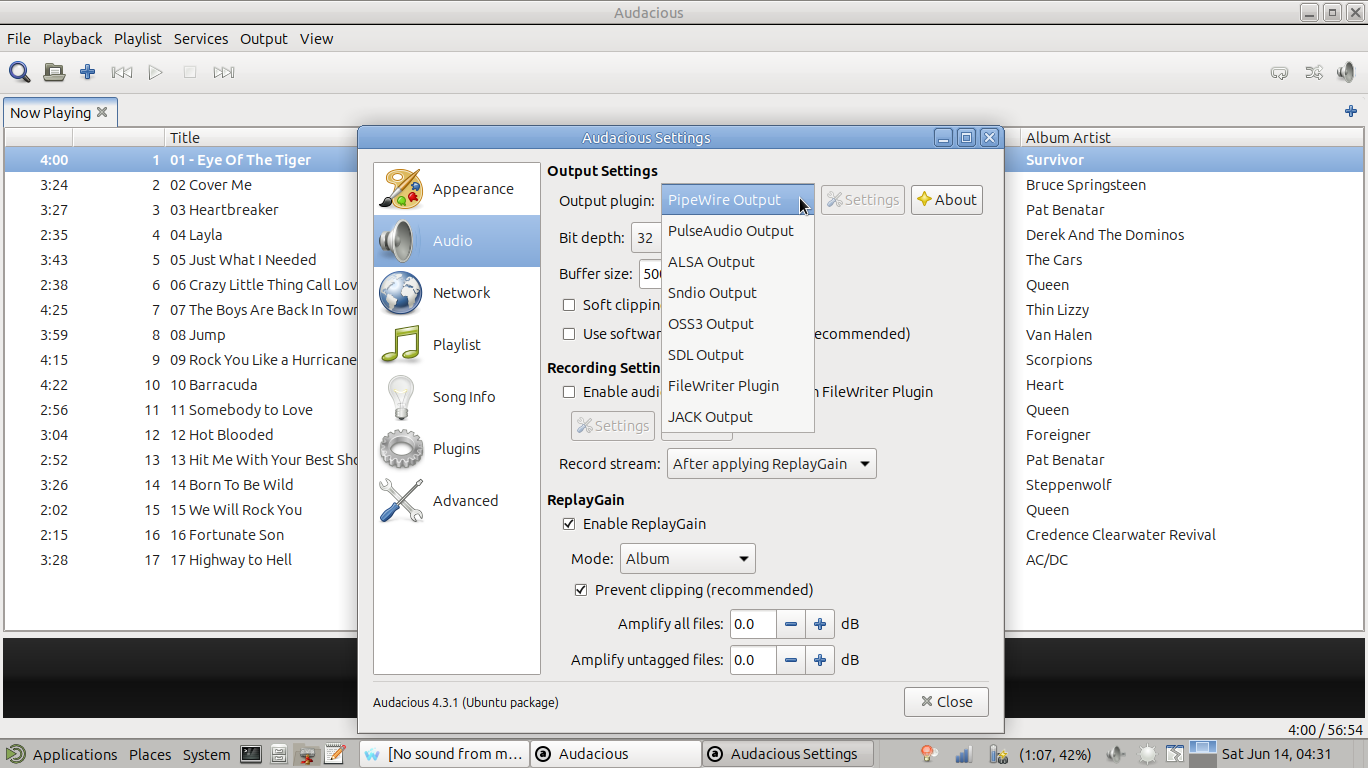Image resolution: width=1368 pixels, height=768 pixels.
Task: Toggle the Shuffle icon in toolbar
Action: (1314, 72)
